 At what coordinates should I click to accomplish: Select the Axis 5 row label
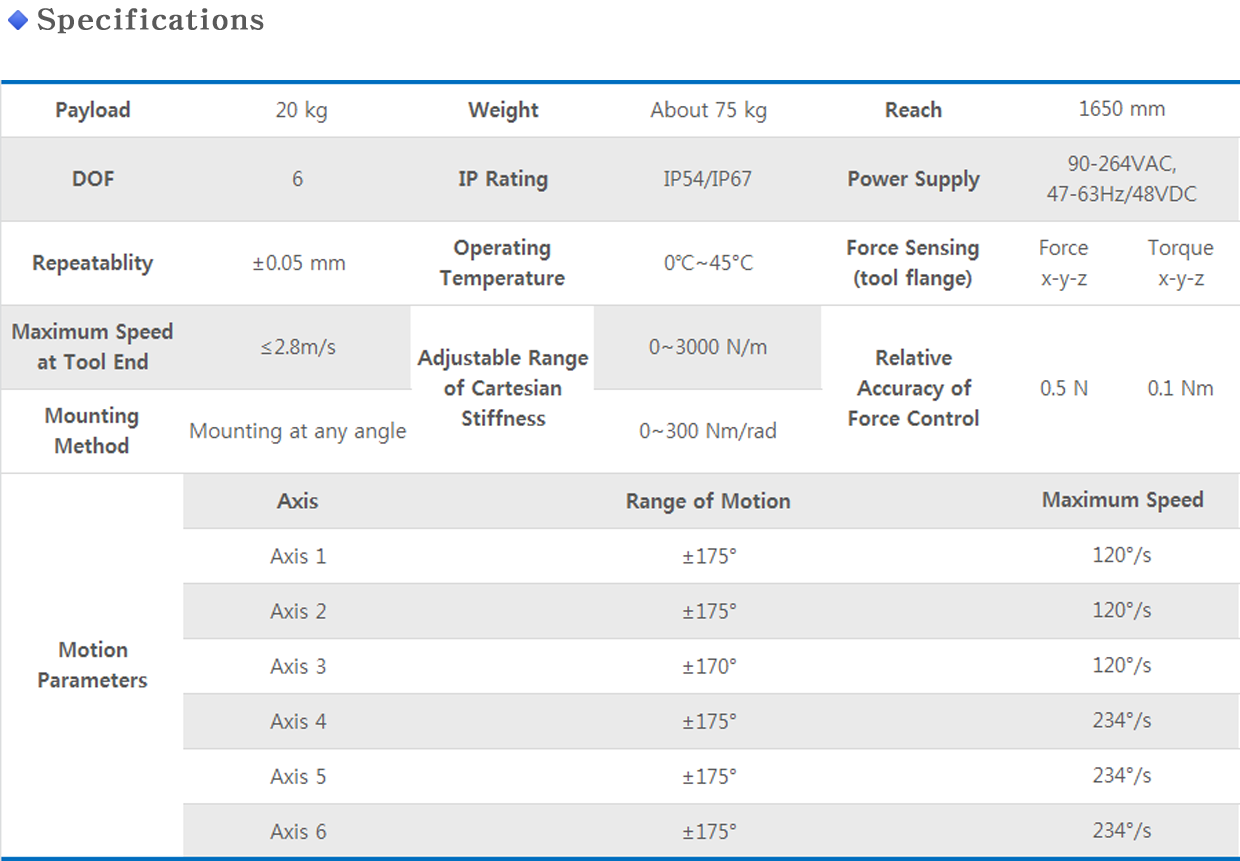[298, 776]
